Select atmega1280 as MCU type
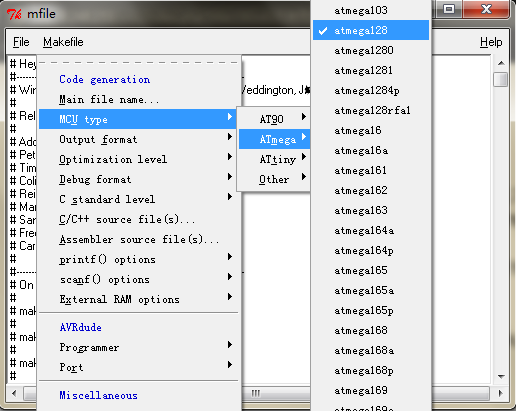 (x=371, y=50)
